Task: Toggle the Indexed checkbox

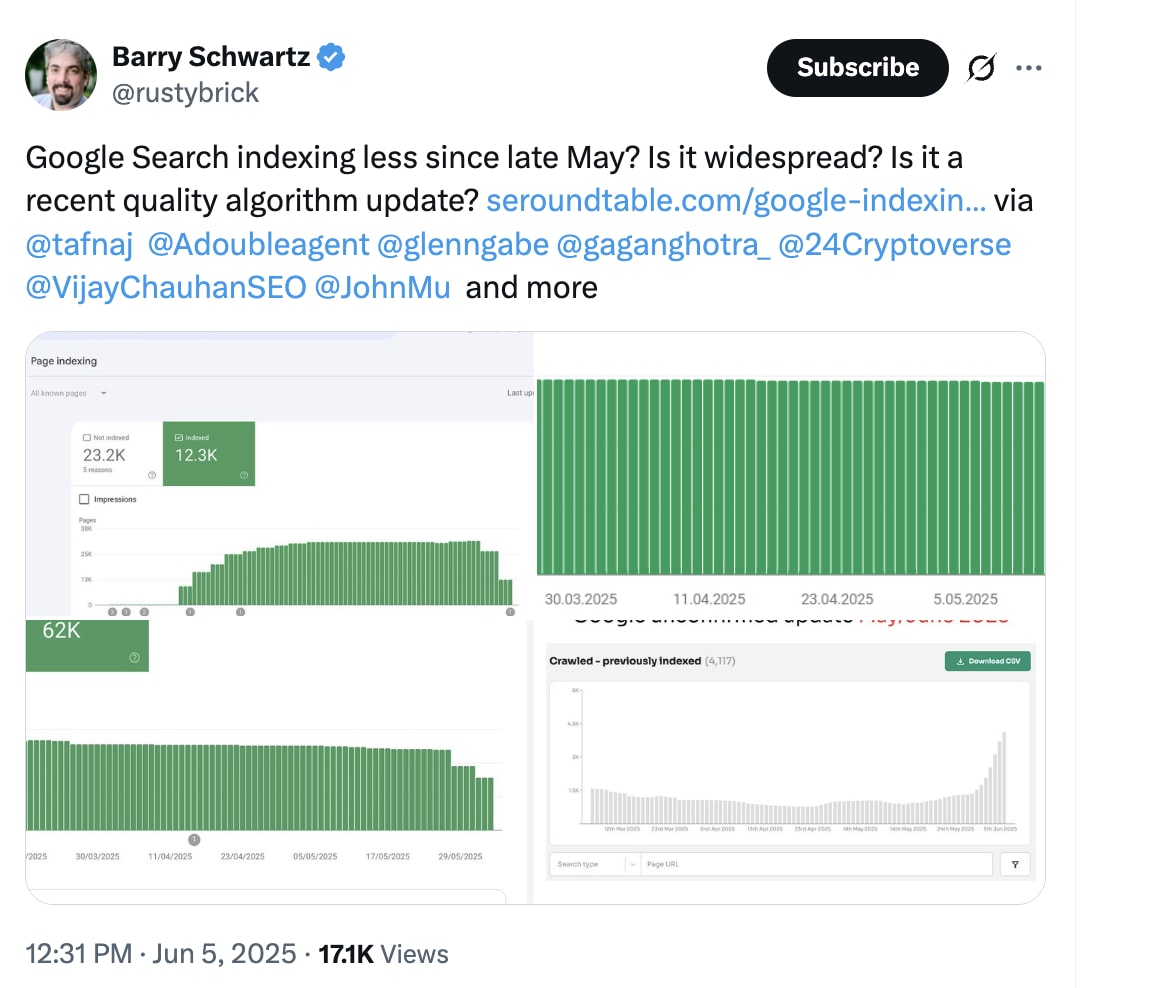Action: (x=178, y=438)
